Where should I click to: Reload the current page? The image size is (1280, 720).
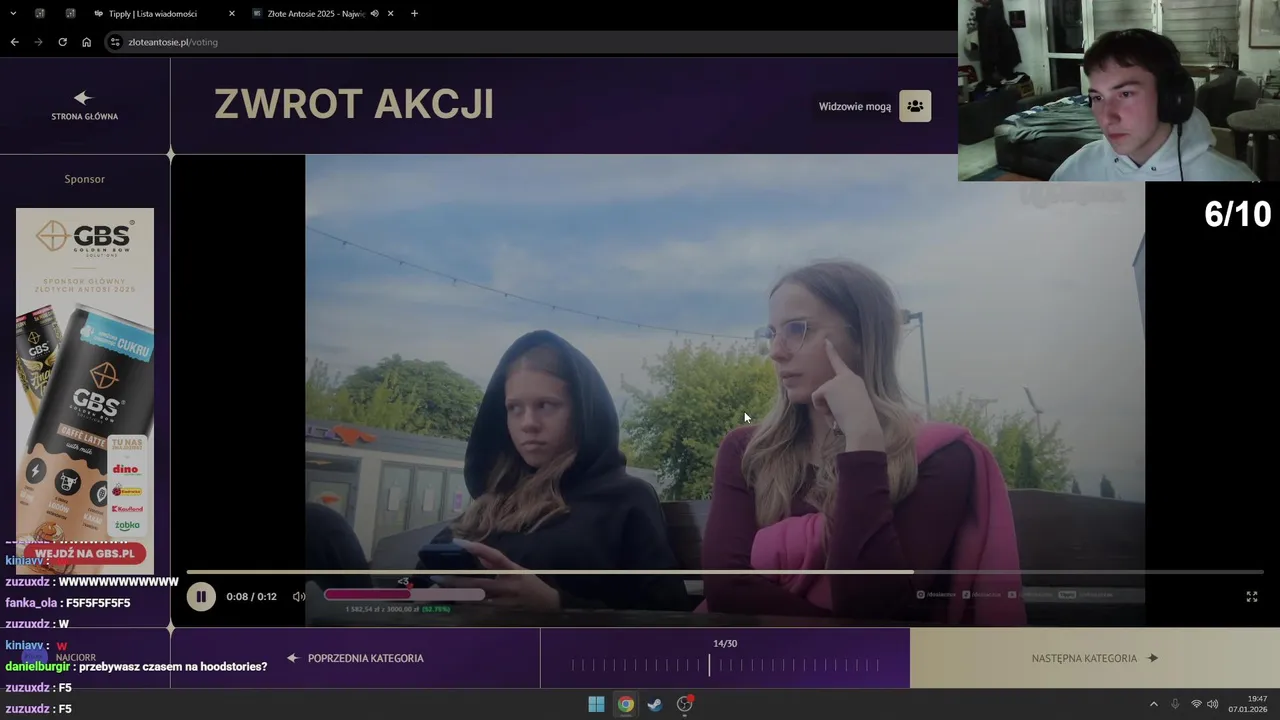pos(62,42)
